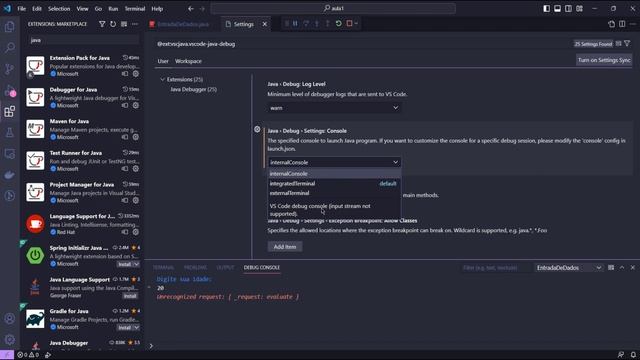Switch to the Workspace settings tab
This screenshot has width=640, height=360.
188,61
